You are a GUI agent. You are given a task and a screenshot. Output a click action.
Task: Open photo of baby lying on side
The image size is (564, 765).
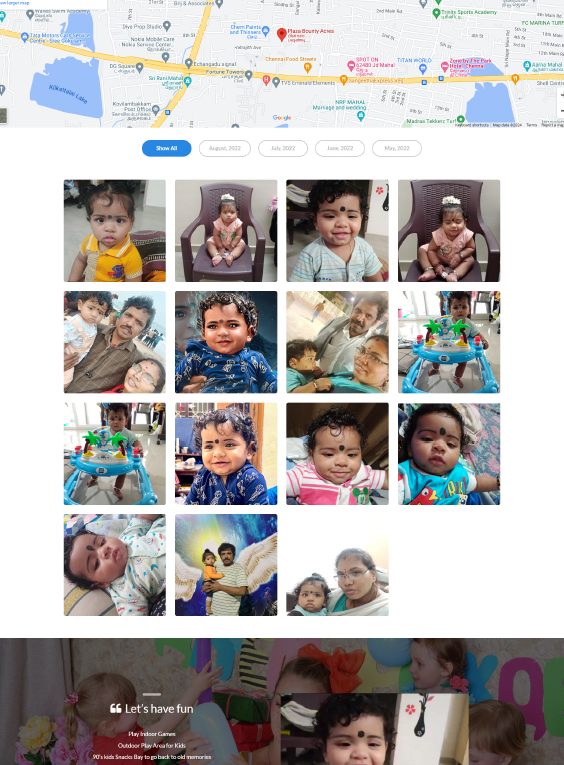tap(115, 565)
